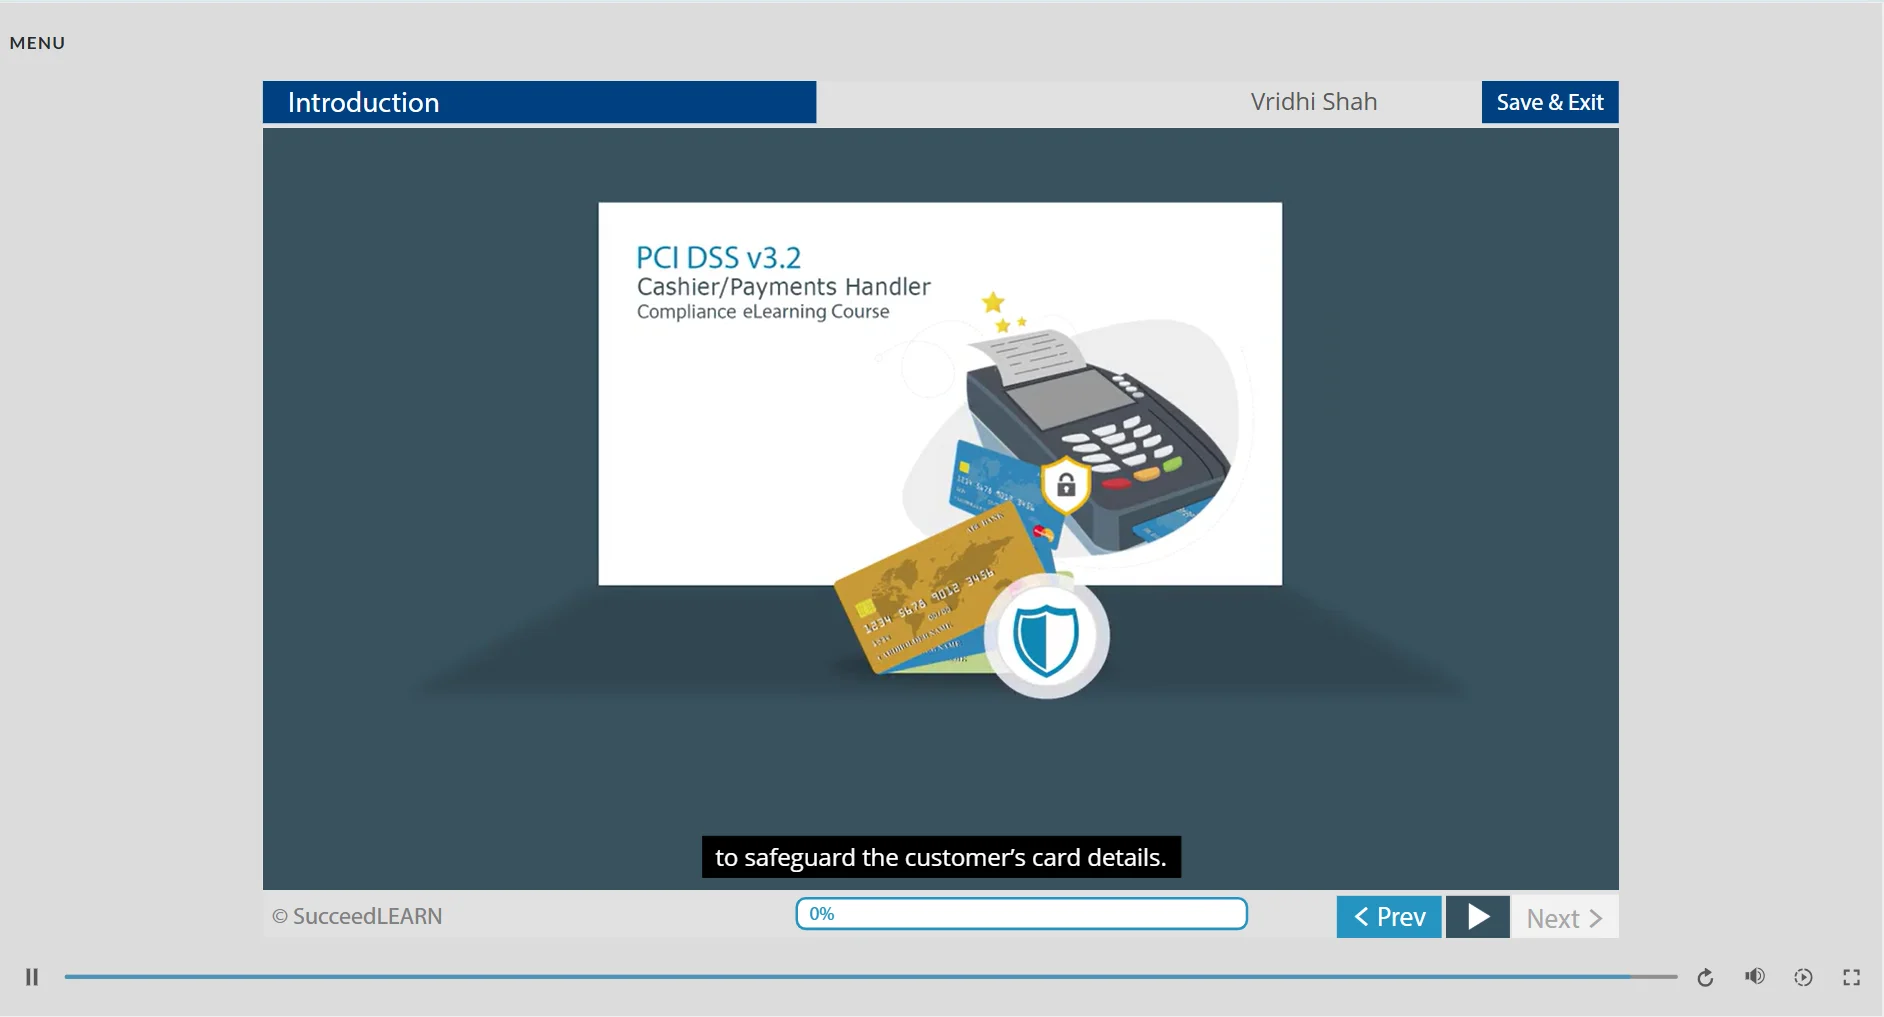Advance with the Next button

1565,918
